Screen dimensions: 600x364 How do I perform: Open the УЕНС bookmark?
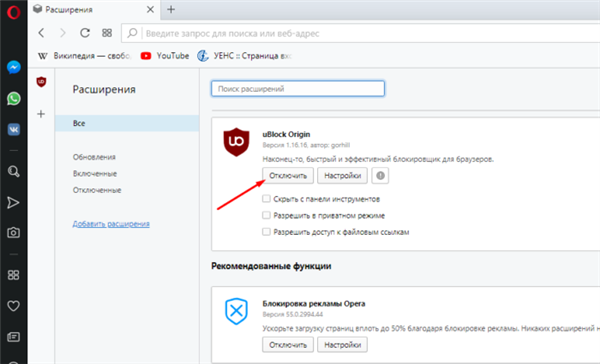[x=245, y=56]
